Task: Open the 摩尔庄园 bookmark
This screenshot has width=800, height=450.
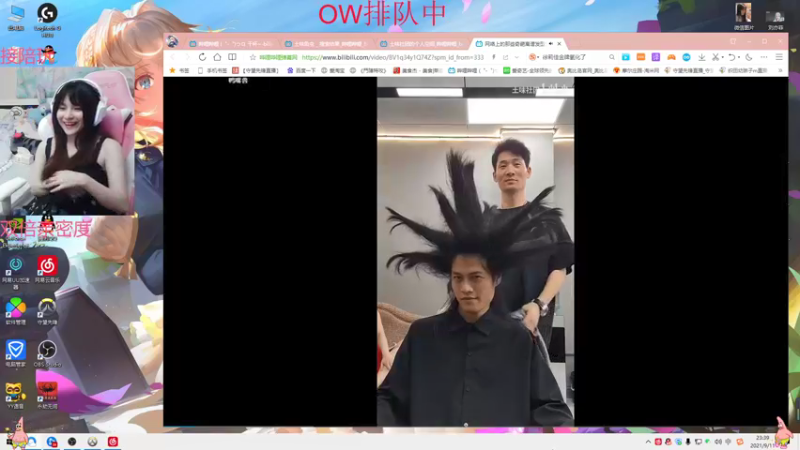Action: click(636, 70)
